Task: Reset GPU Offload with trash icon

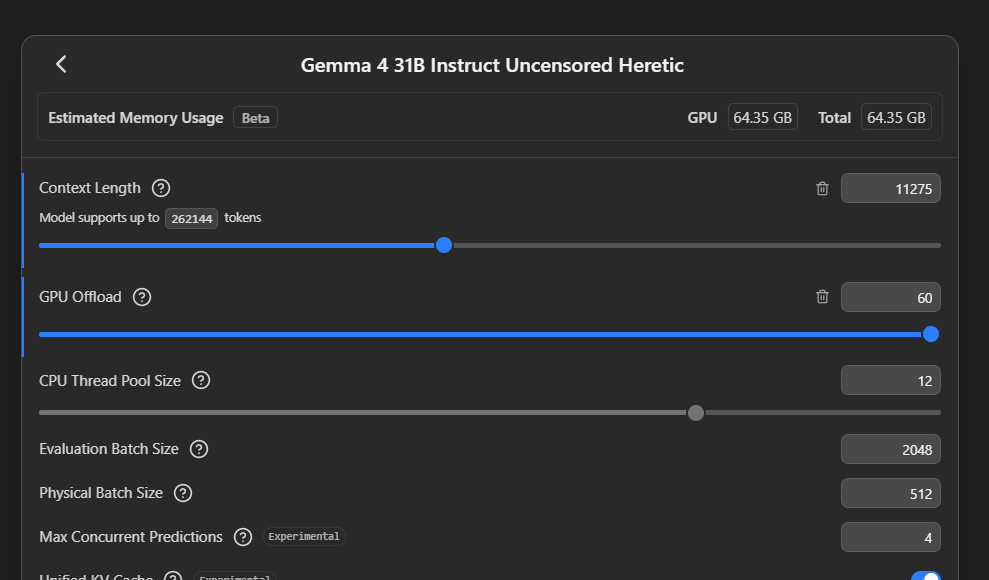Action: pyautogui.click(x=822, y=297)
